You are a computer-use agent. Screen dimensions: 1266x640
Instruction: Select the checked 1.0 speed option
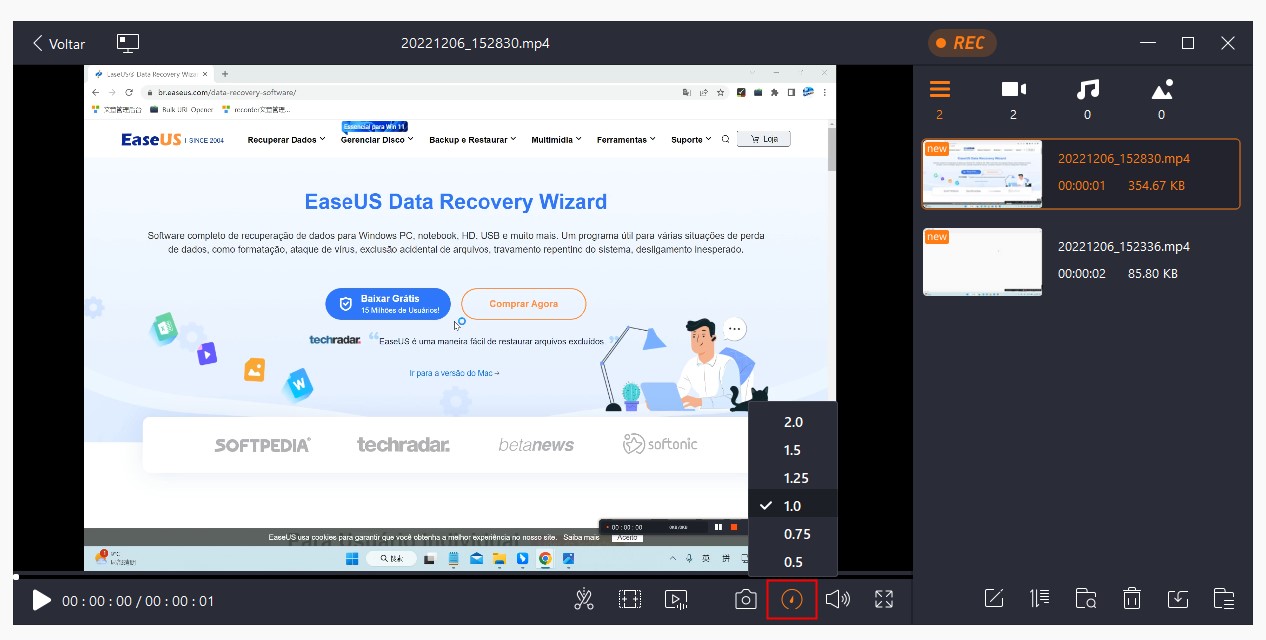pos(792,506)
